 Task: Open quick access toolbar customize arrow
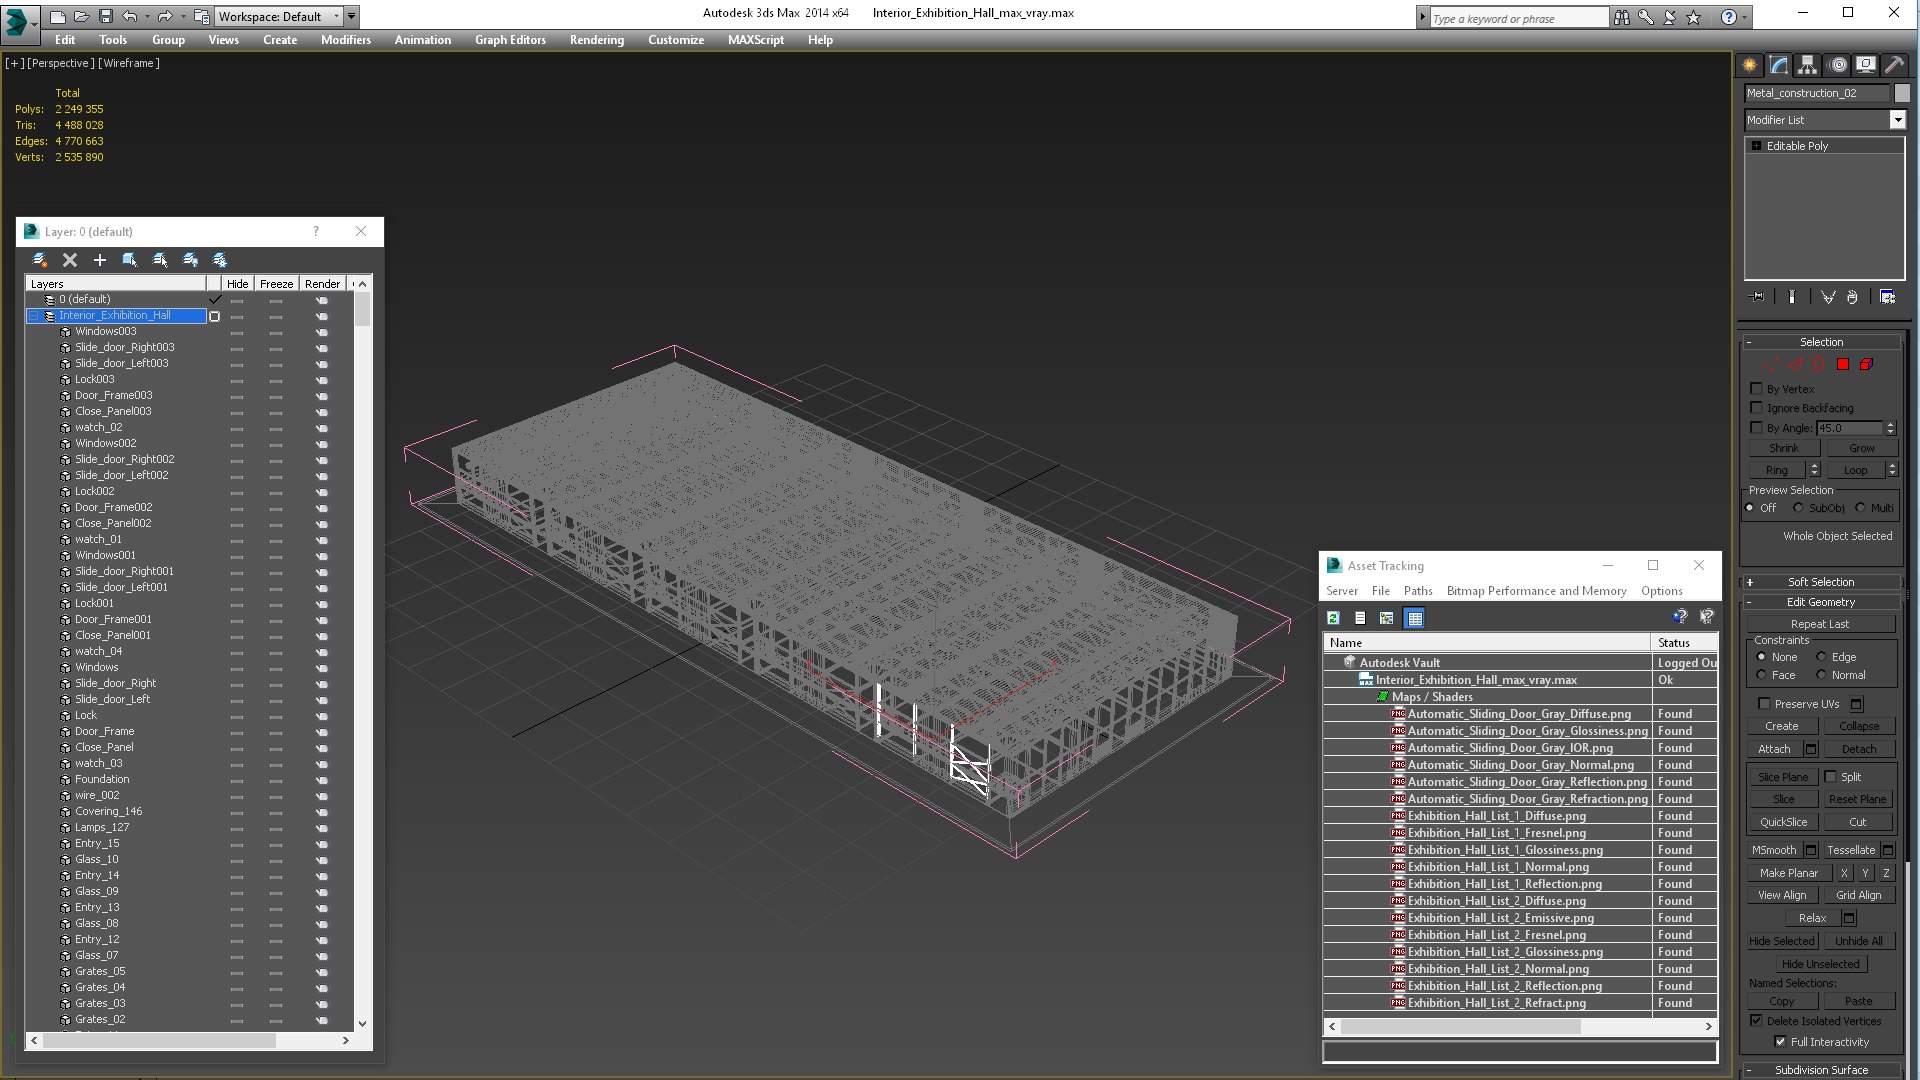(352, 16)
